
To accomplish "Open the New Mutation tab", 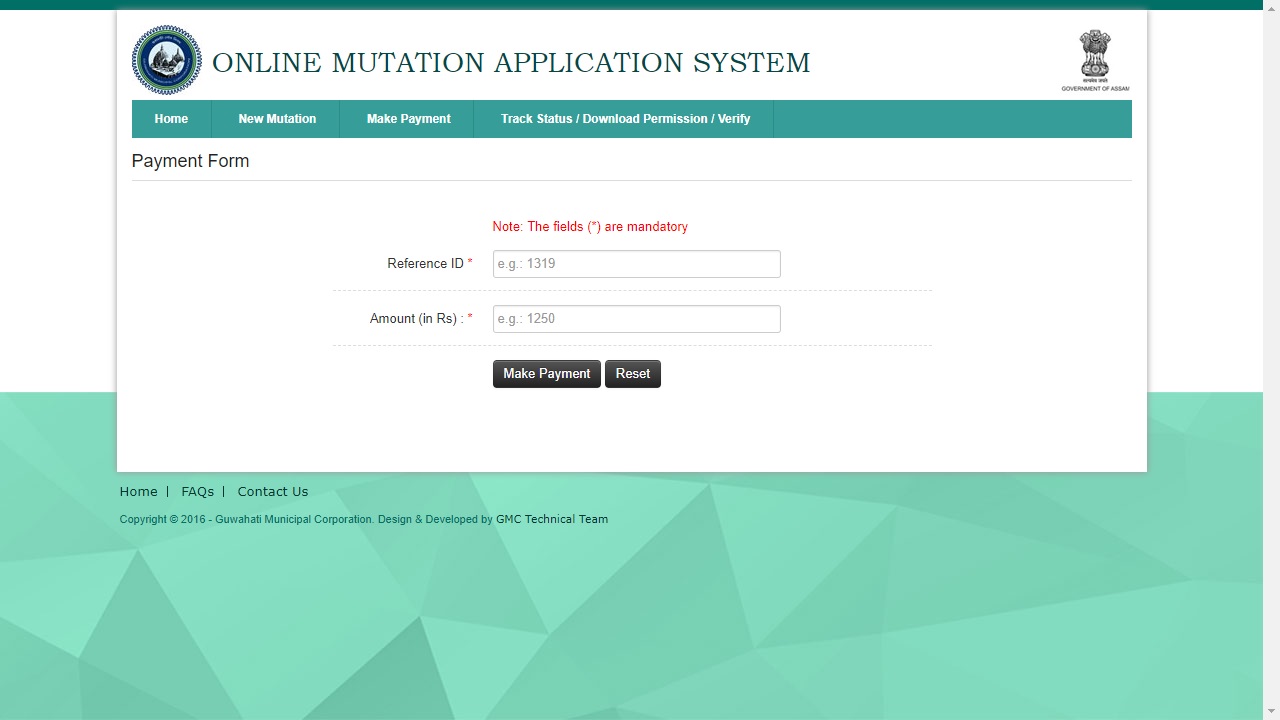I will pyautogui.click(x=276, y=118).
